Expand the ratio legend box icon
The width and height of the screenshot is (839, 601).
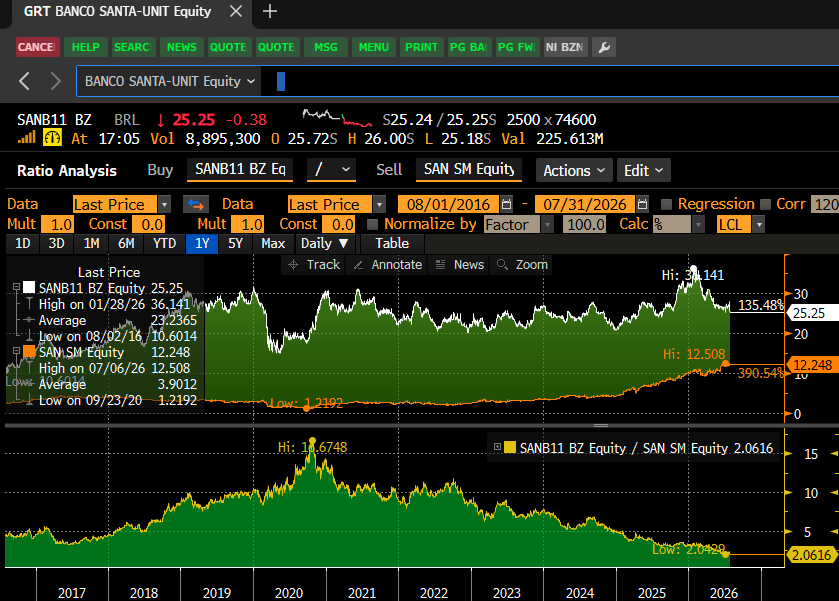point(497,447)
